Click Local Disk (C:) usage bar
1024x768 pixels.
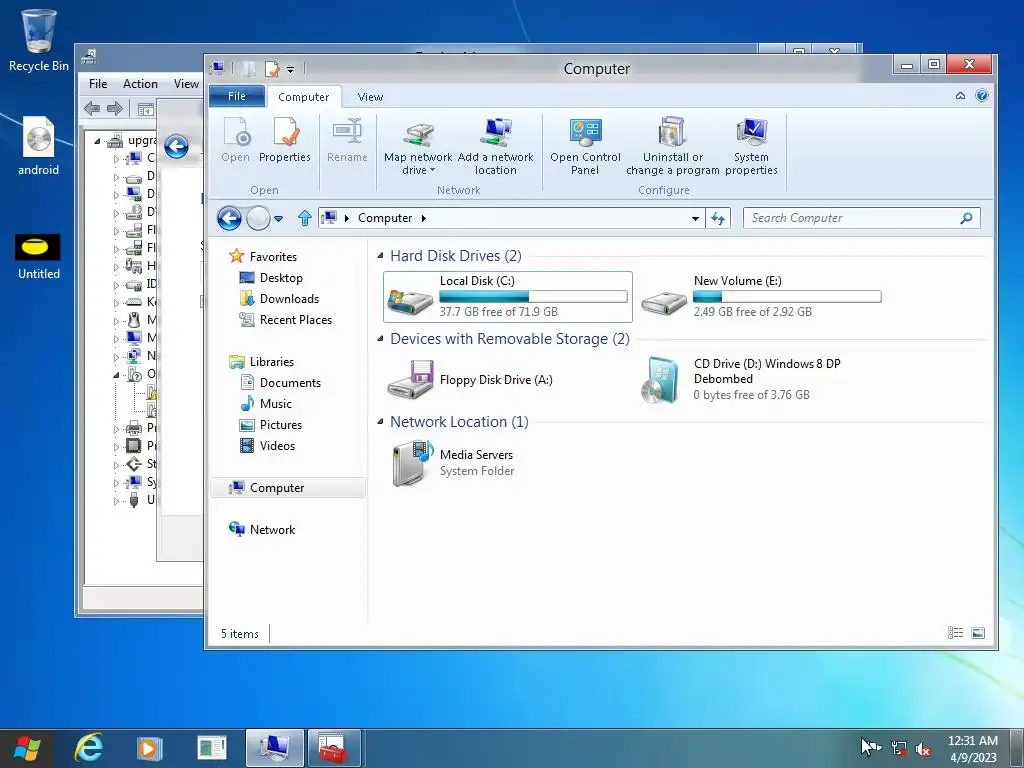click(x=533, y=296)
